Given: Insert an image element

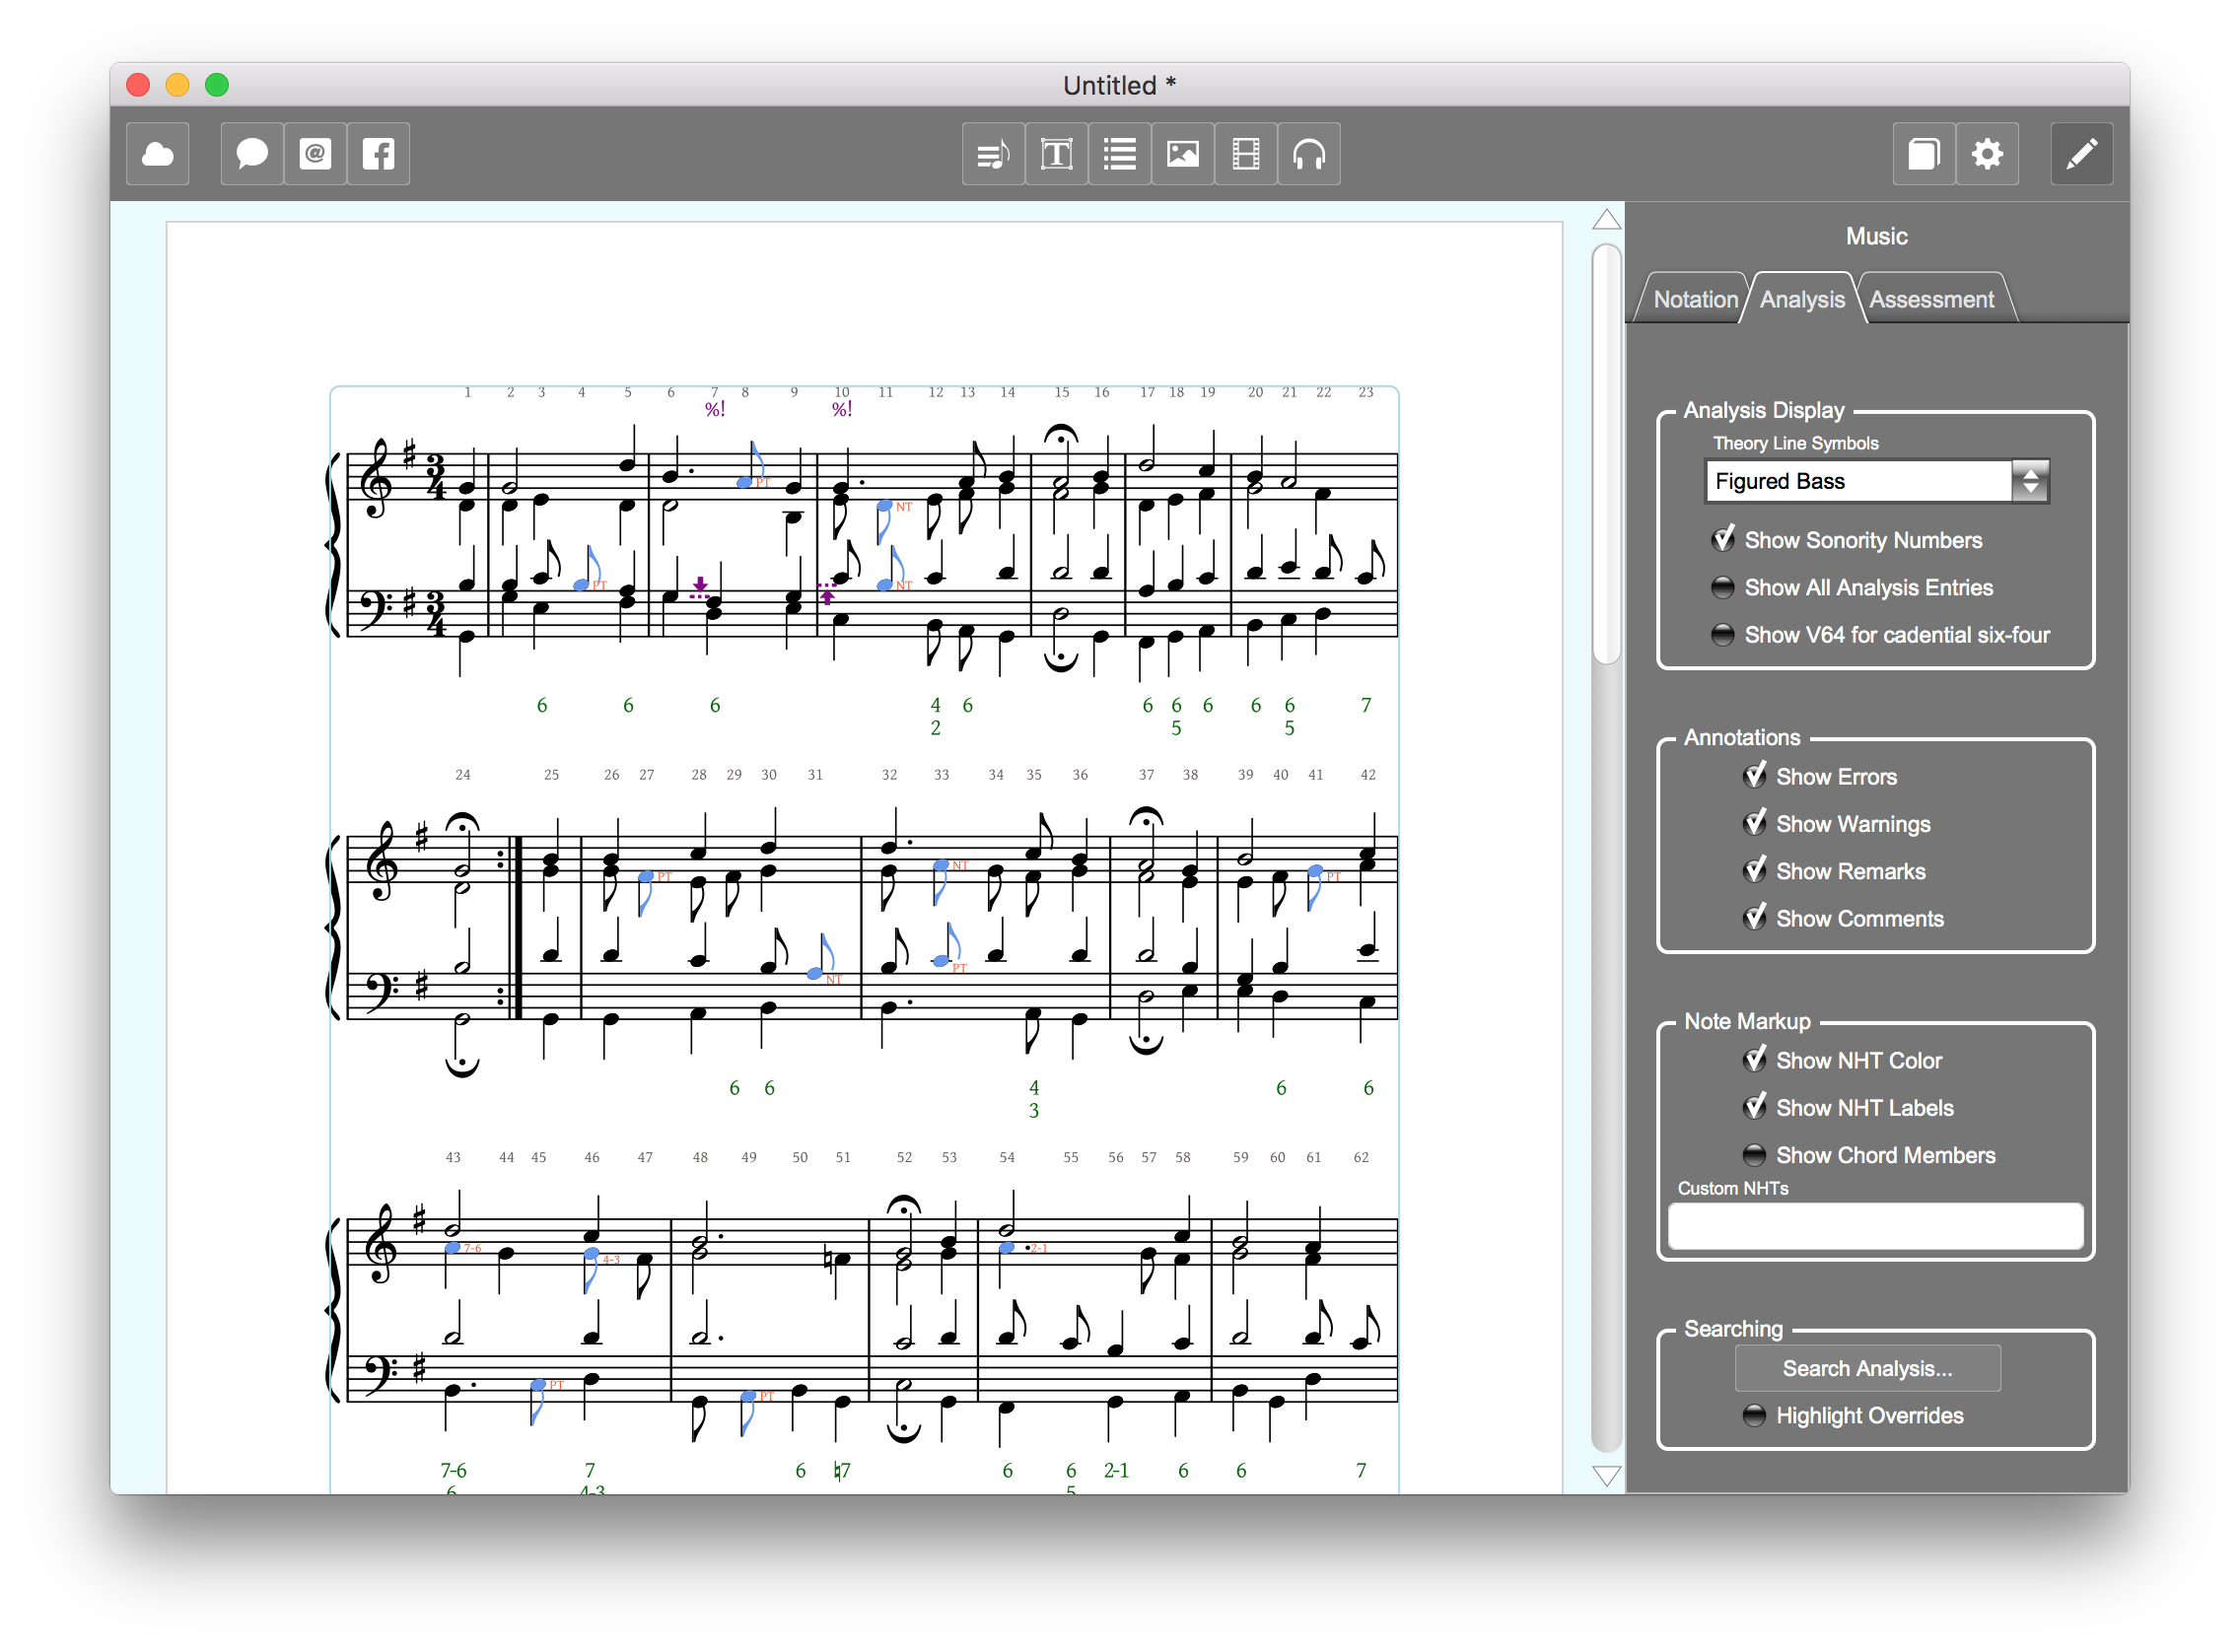Looking at the screenshot, I should (x=1182, y=154).
